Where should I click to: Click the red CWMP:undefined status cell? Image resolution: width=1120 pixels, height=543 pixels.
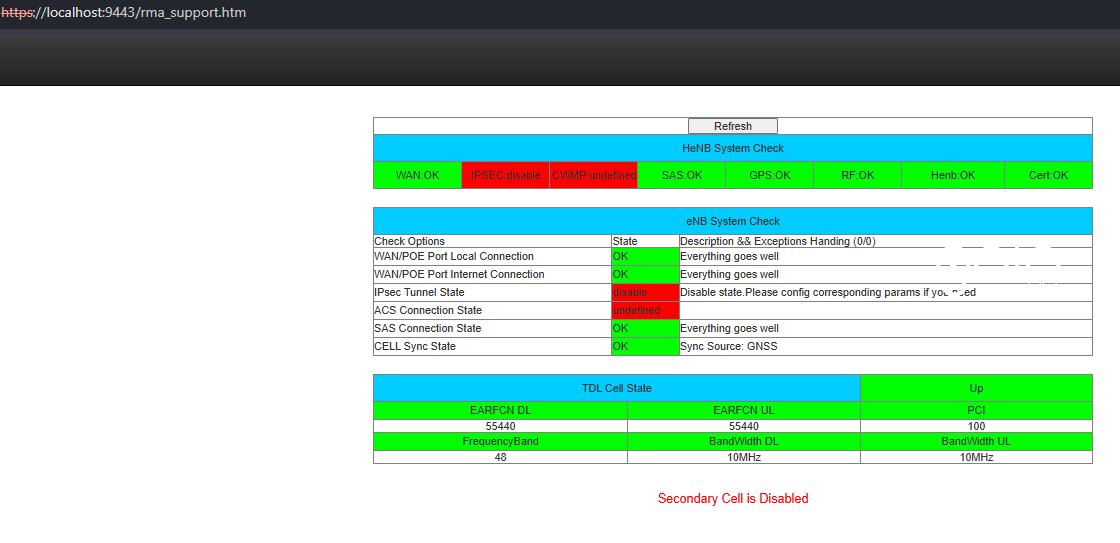pos(594,175)
